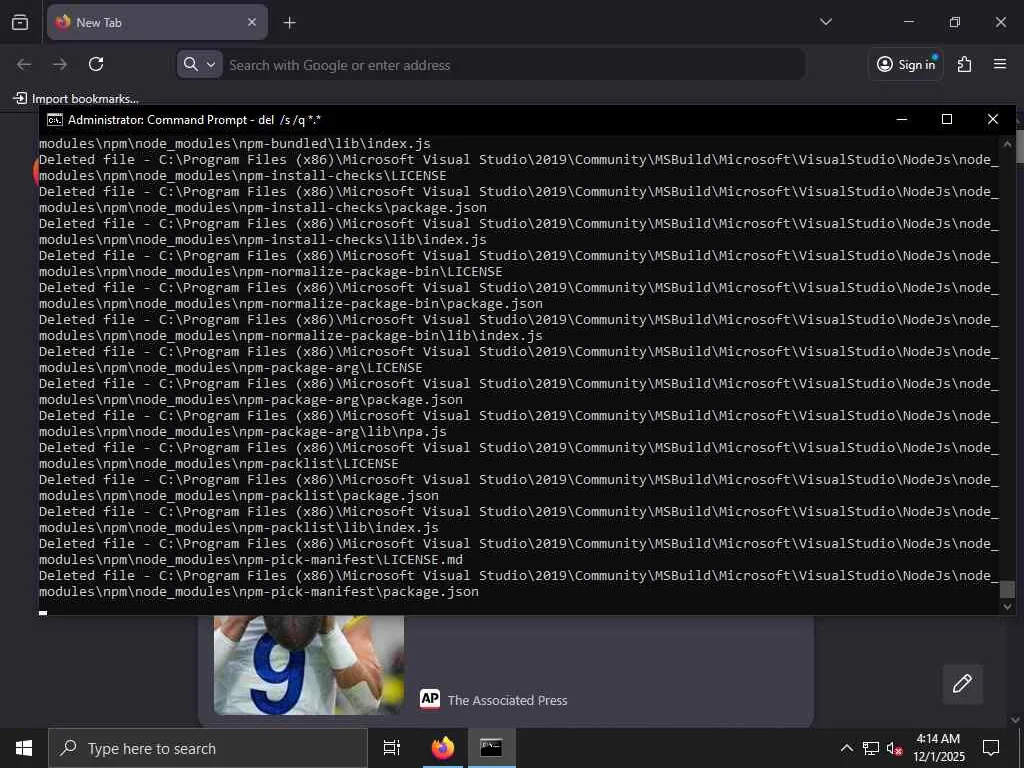1024x768 pixels.
Task: Open the Firefox extensions puzzle icon
Action: tap(965, 64)
